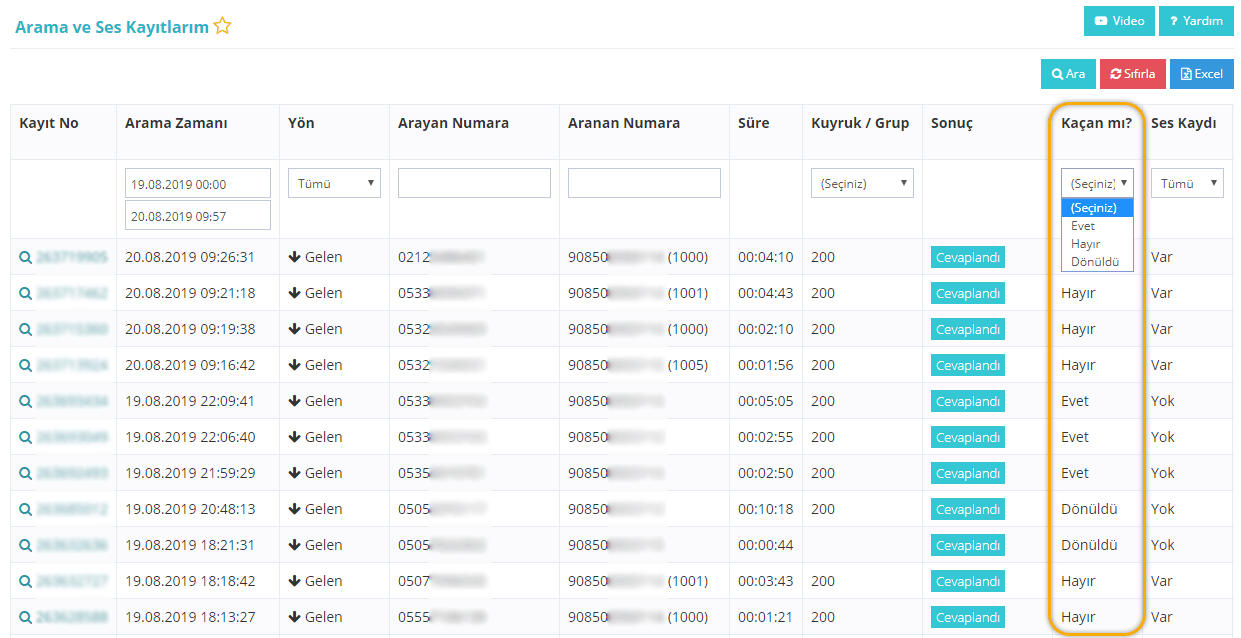Export the records using Excel button
The height and width of the screenshot is (638, 1241).
click(1201, 74)
